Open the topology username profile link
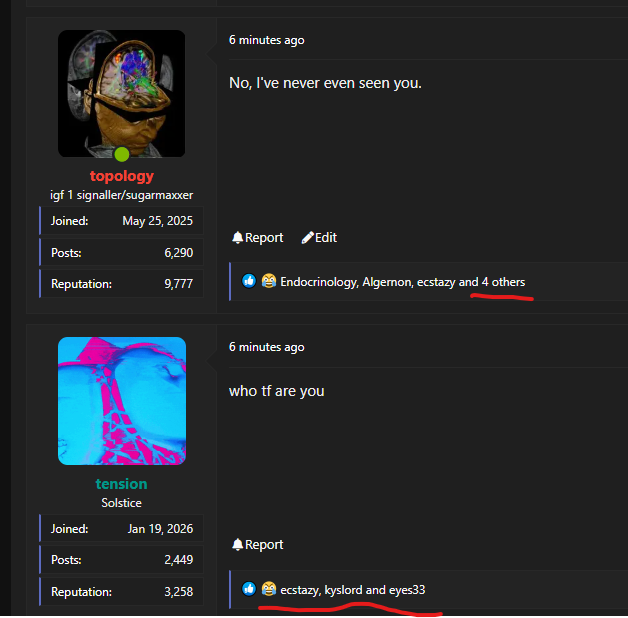Viewport: 628px width, 618px height. 122,176
